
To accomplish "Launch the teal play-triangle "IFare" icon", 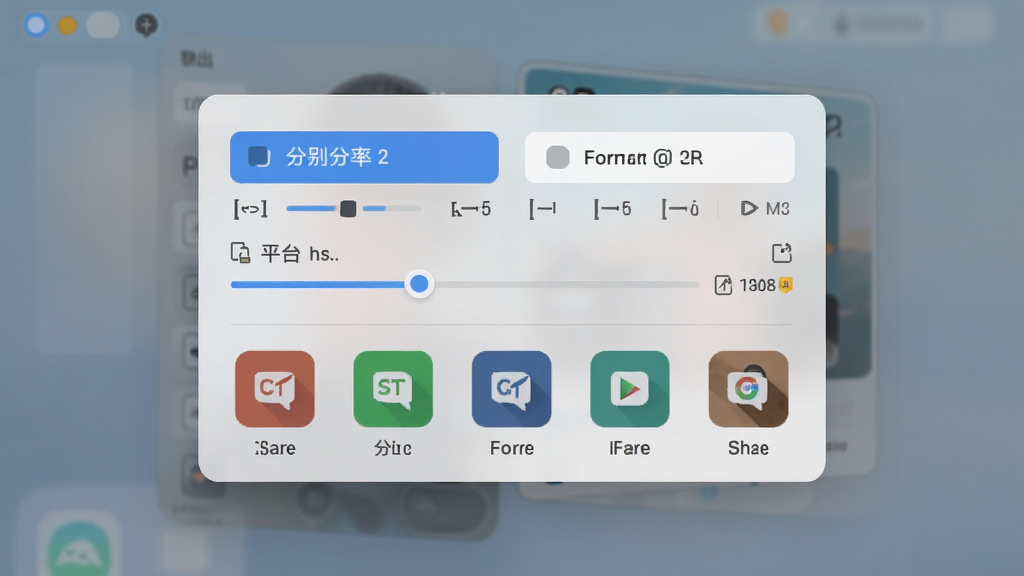I will pyautogui.click(x=630, y=389).
